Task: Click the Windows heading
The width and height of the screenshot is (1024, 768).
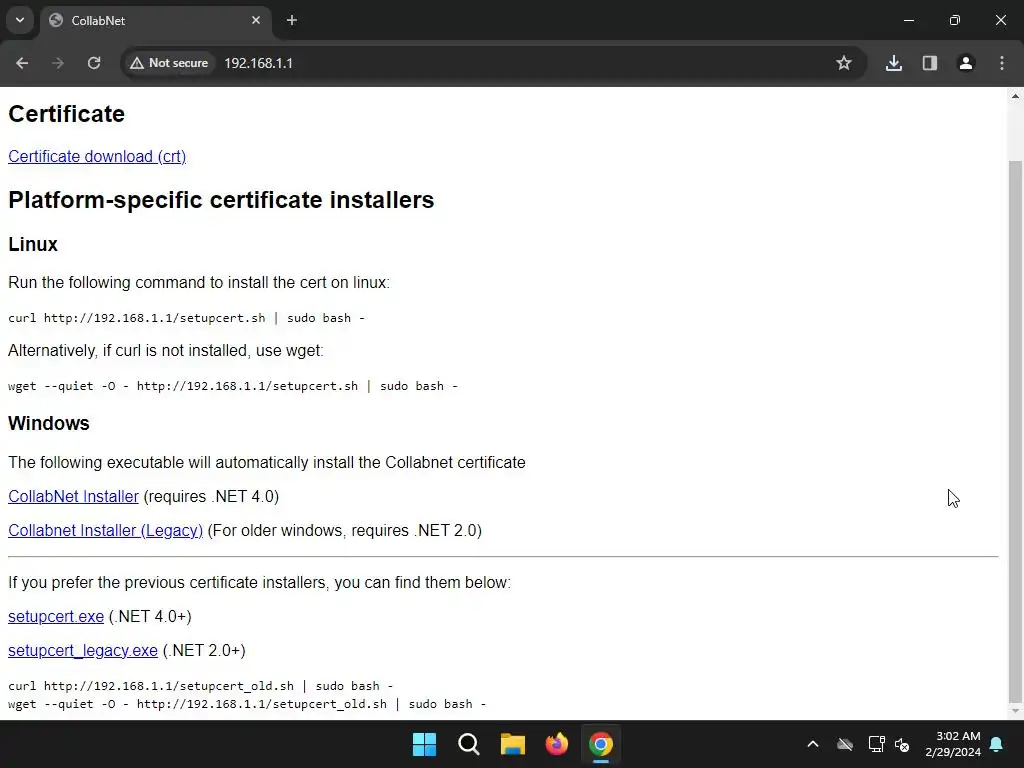Action: (49, 423)
